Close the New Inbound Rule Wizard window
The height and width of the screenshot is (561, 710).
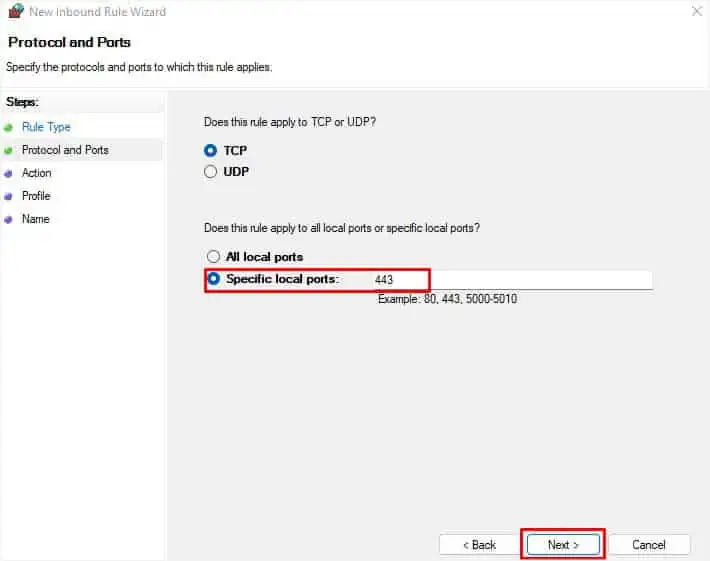(696, 12)
